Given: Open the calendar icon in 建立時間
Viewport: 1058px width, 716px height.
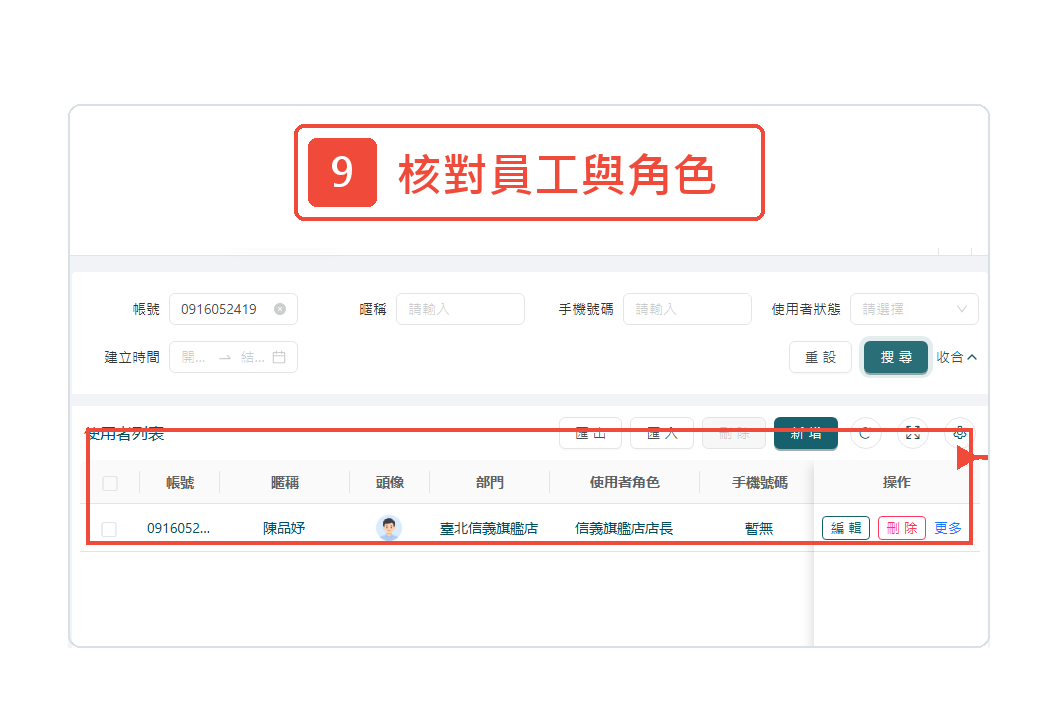Looking at the screenshot, I should tap(279, 357).
